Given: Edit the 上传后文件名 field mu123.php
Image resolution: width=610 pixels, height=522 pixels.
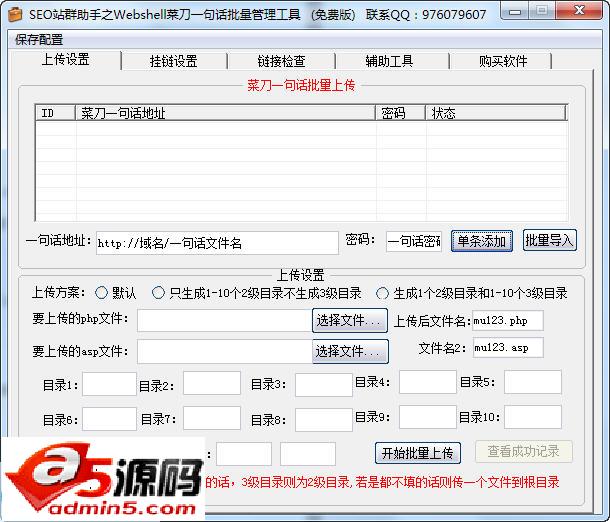Looking at the screenshot, I should tap(508, 321).
